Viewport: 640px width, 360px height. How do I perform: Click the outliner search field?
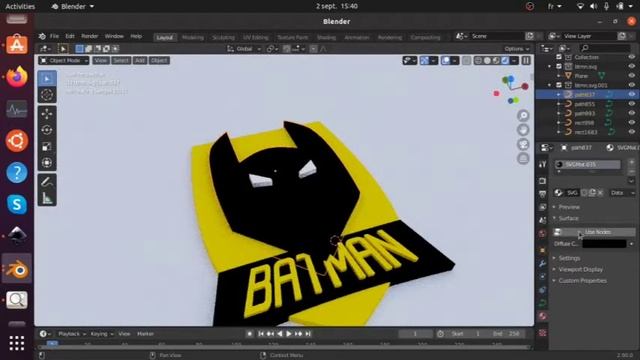[604, 49]
